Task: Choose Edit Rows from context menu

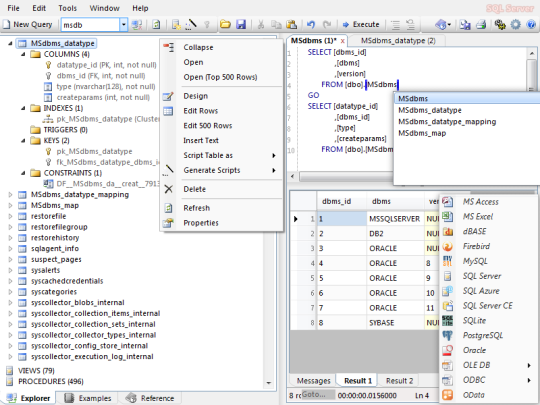Action: 200,111
